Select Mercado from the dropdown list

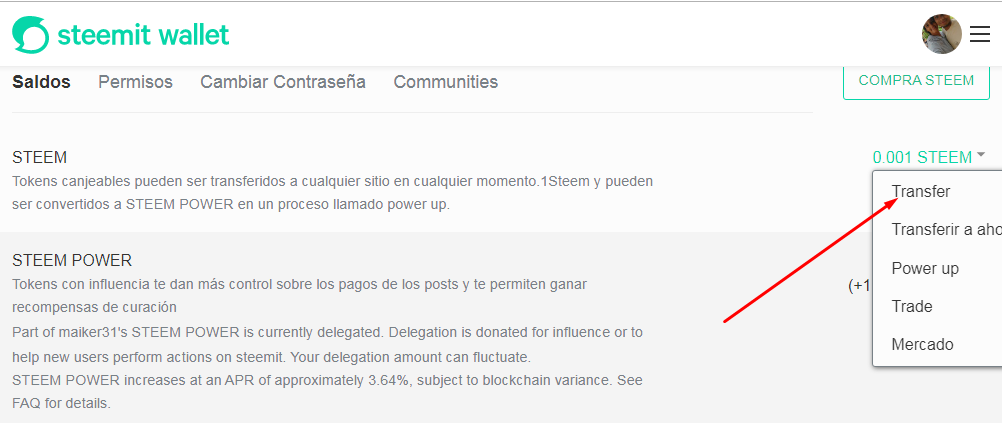[922, 345]
